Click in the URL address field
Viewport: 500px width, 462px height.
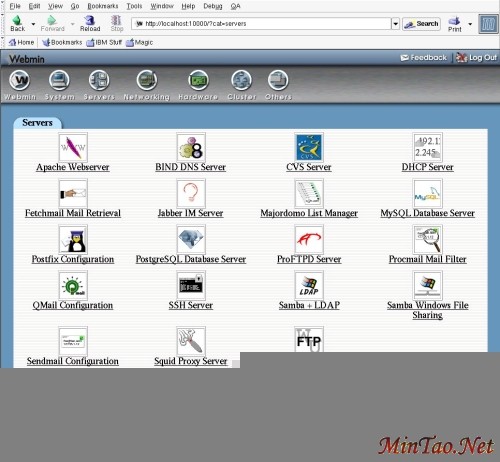(261, 24)
